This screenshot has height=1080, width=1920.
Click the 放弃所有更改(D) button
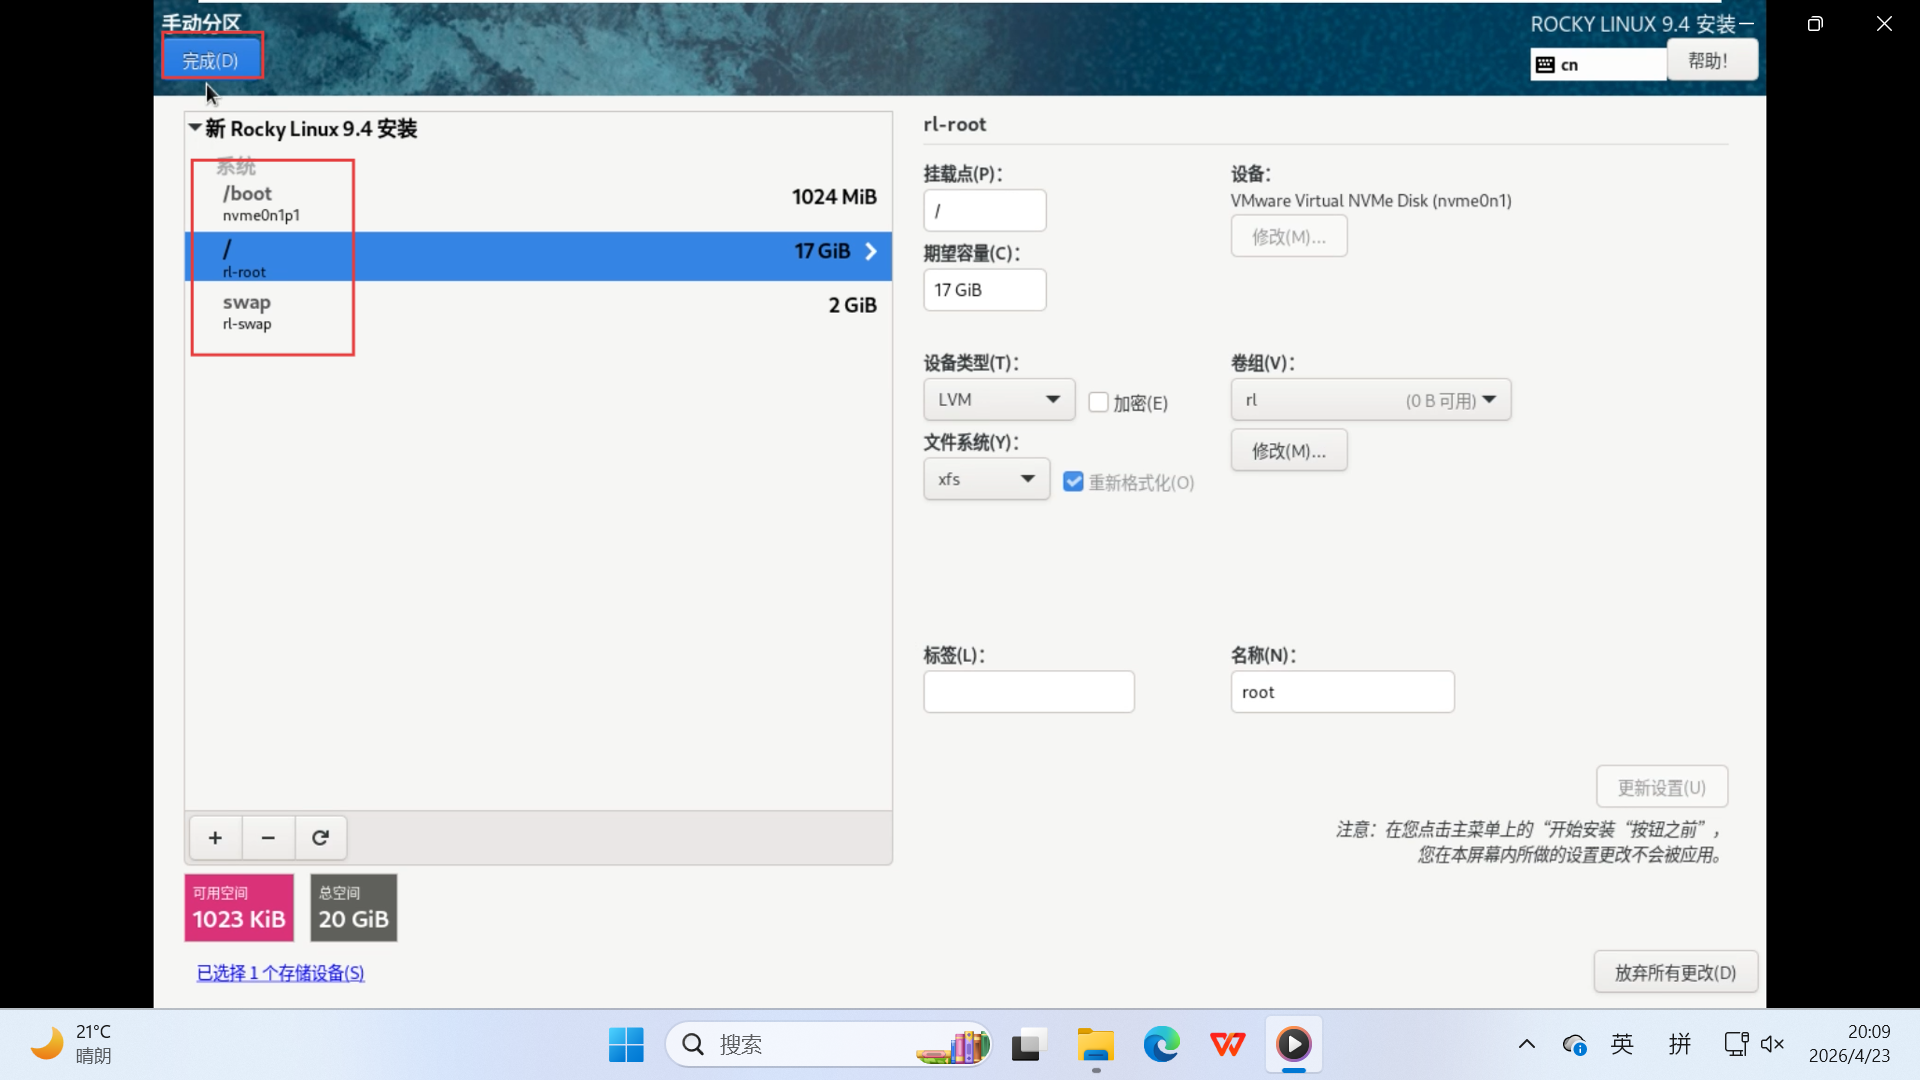(1675, 972)
